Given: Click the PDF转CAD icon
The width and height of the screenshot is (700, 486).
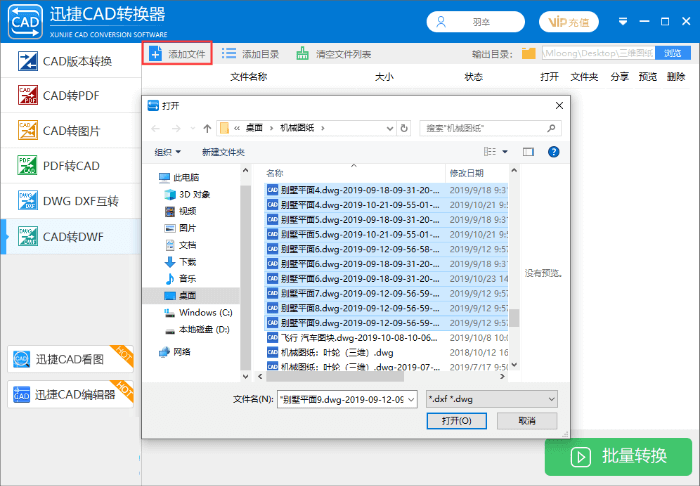Looking at the screenshot, I should click(x=28, y=166).
